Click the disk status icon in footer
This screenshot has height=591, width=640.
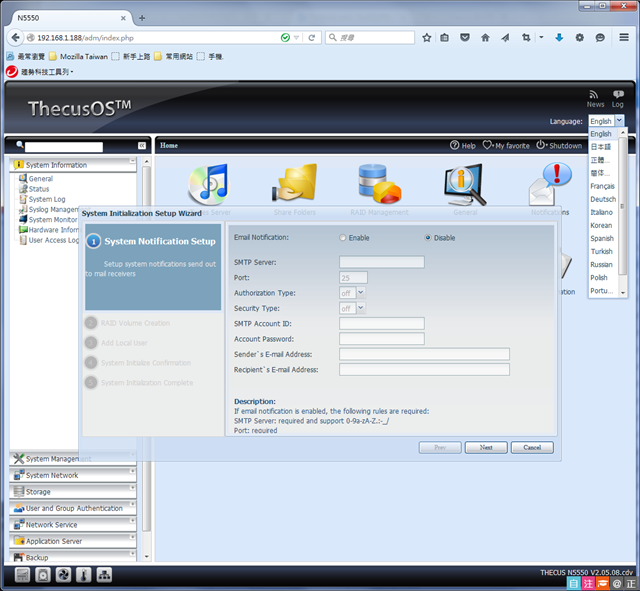pyautogui.click(x=43, y=575)
